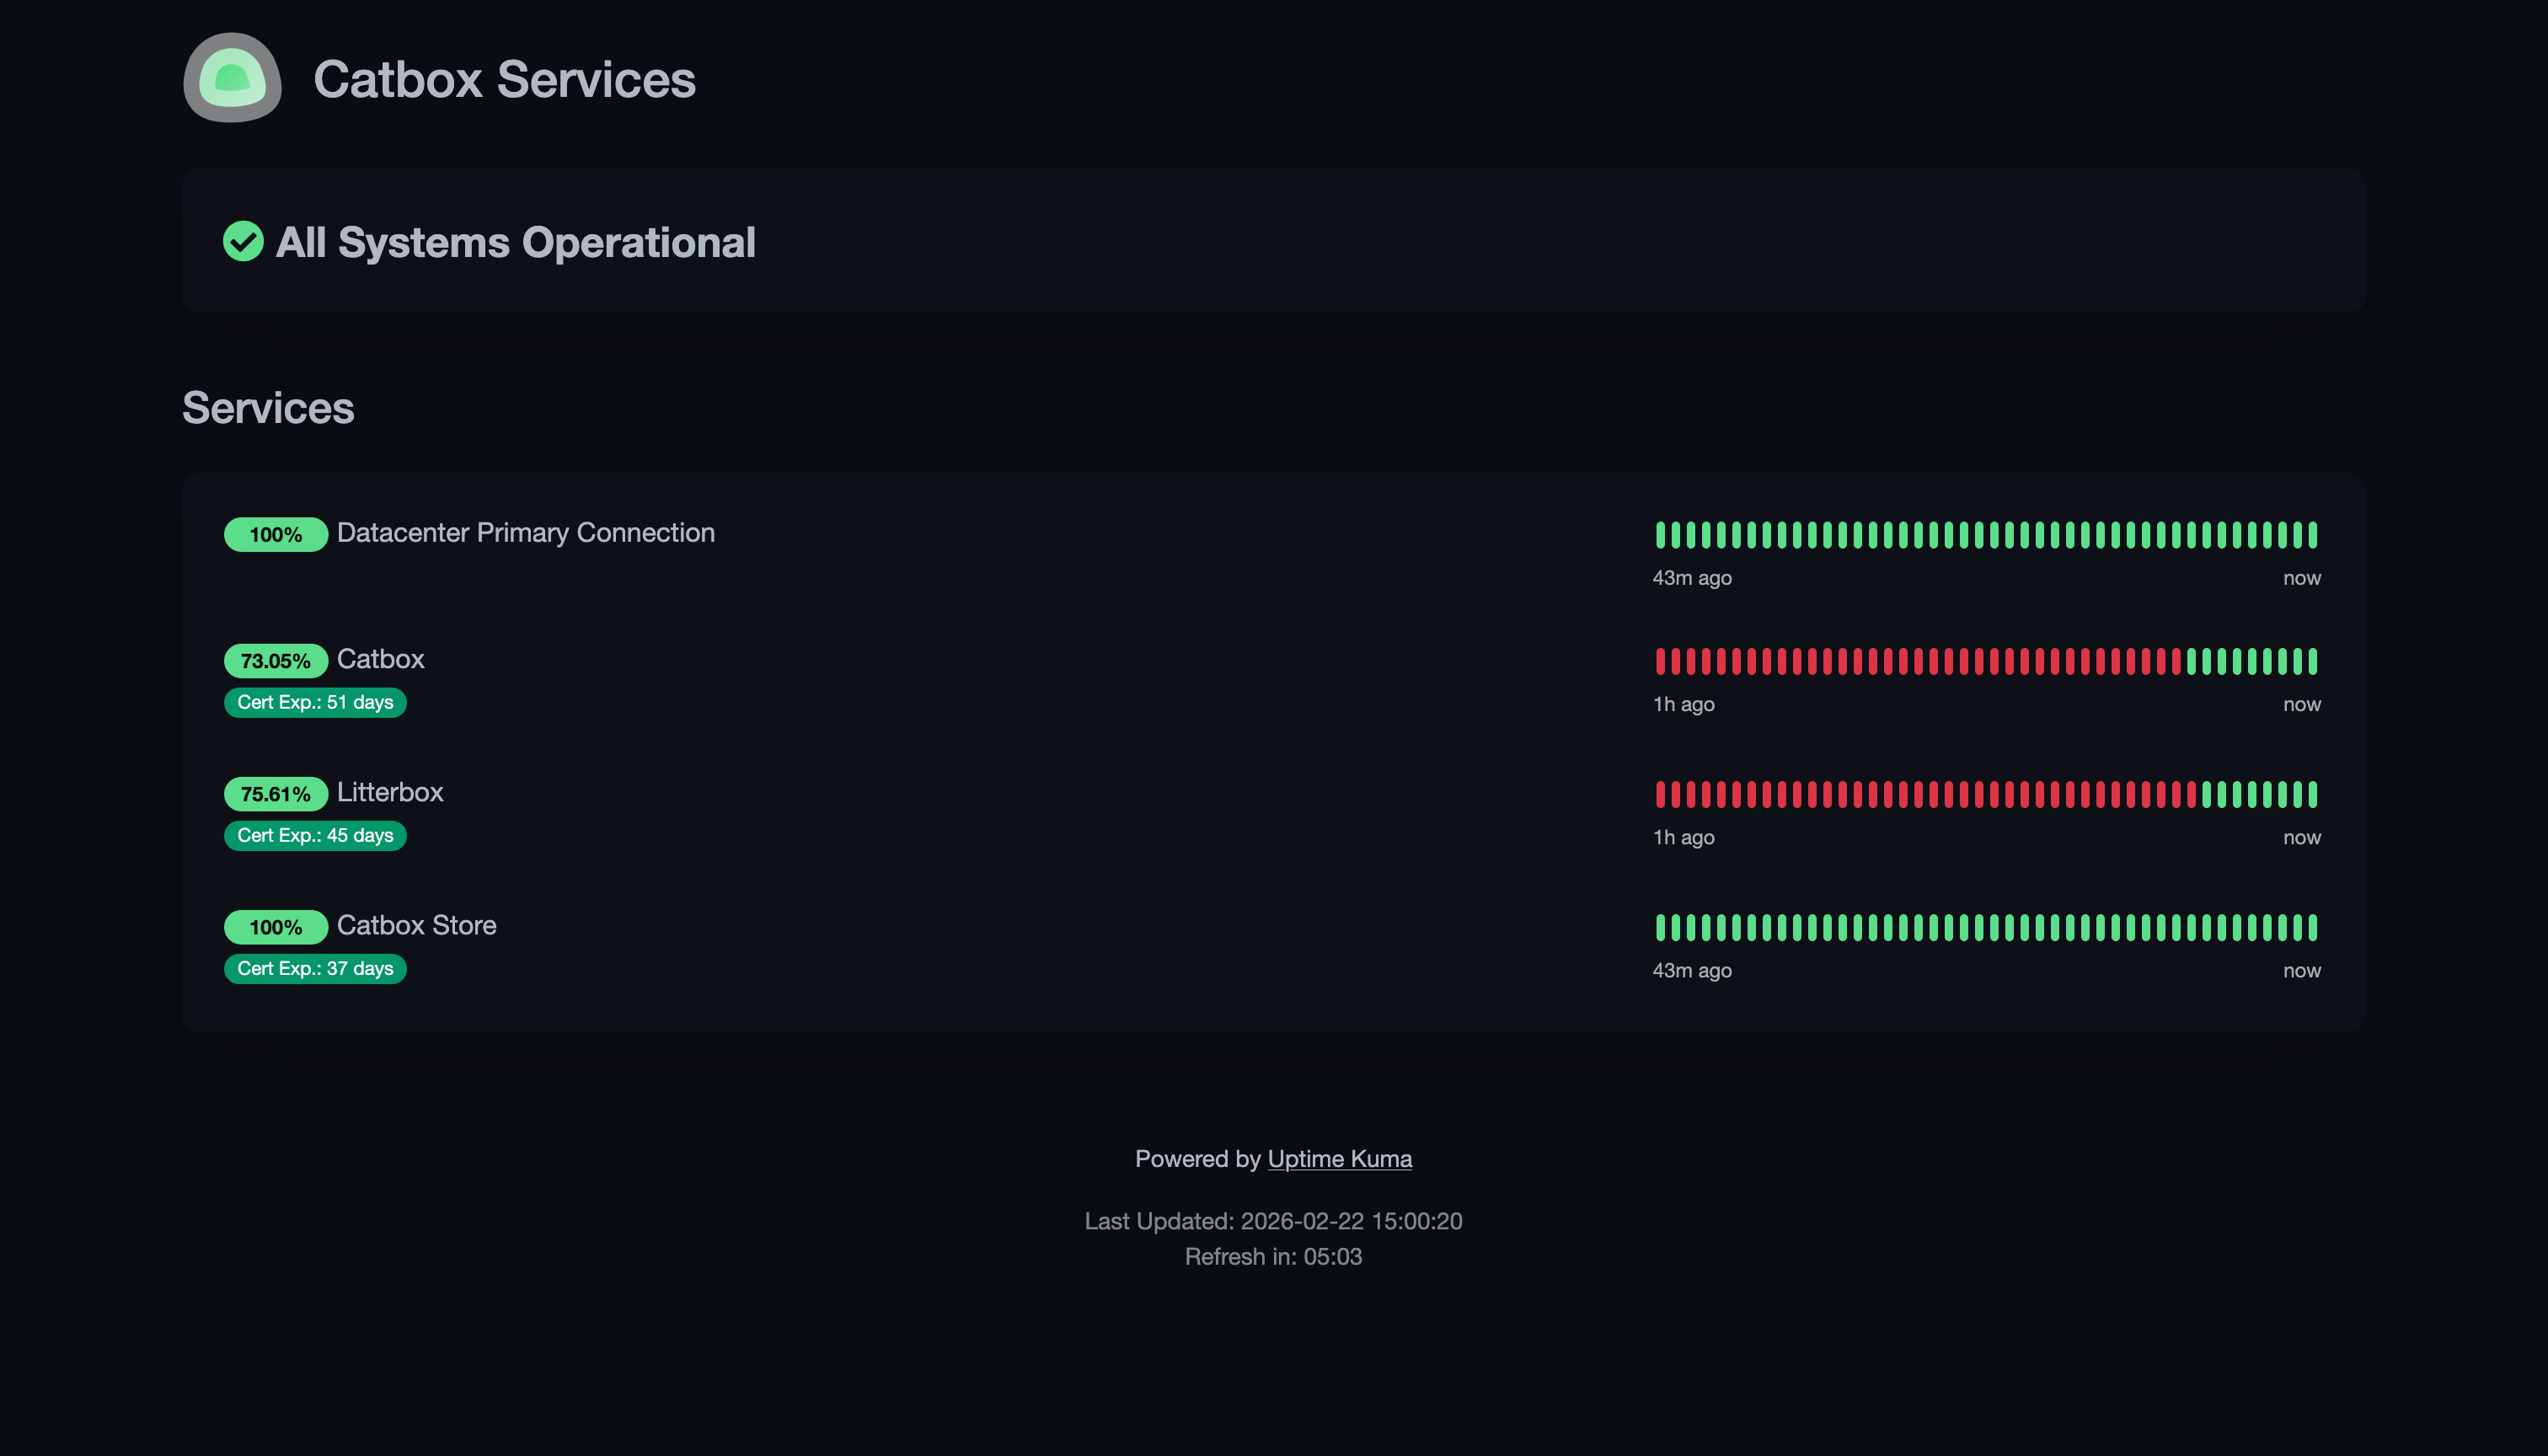Click the last Catbox Store heartbeat bar

(2312, 927)
